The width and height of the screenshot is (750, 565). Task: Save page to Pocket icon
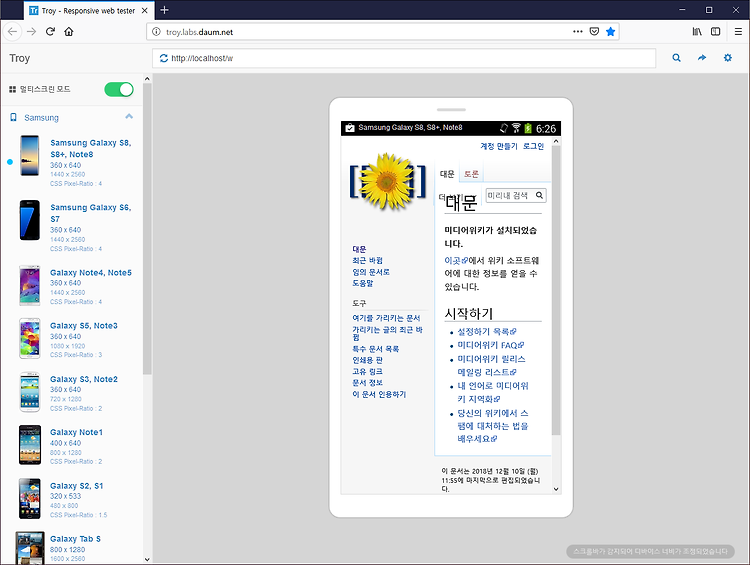[x=594, y=32]
